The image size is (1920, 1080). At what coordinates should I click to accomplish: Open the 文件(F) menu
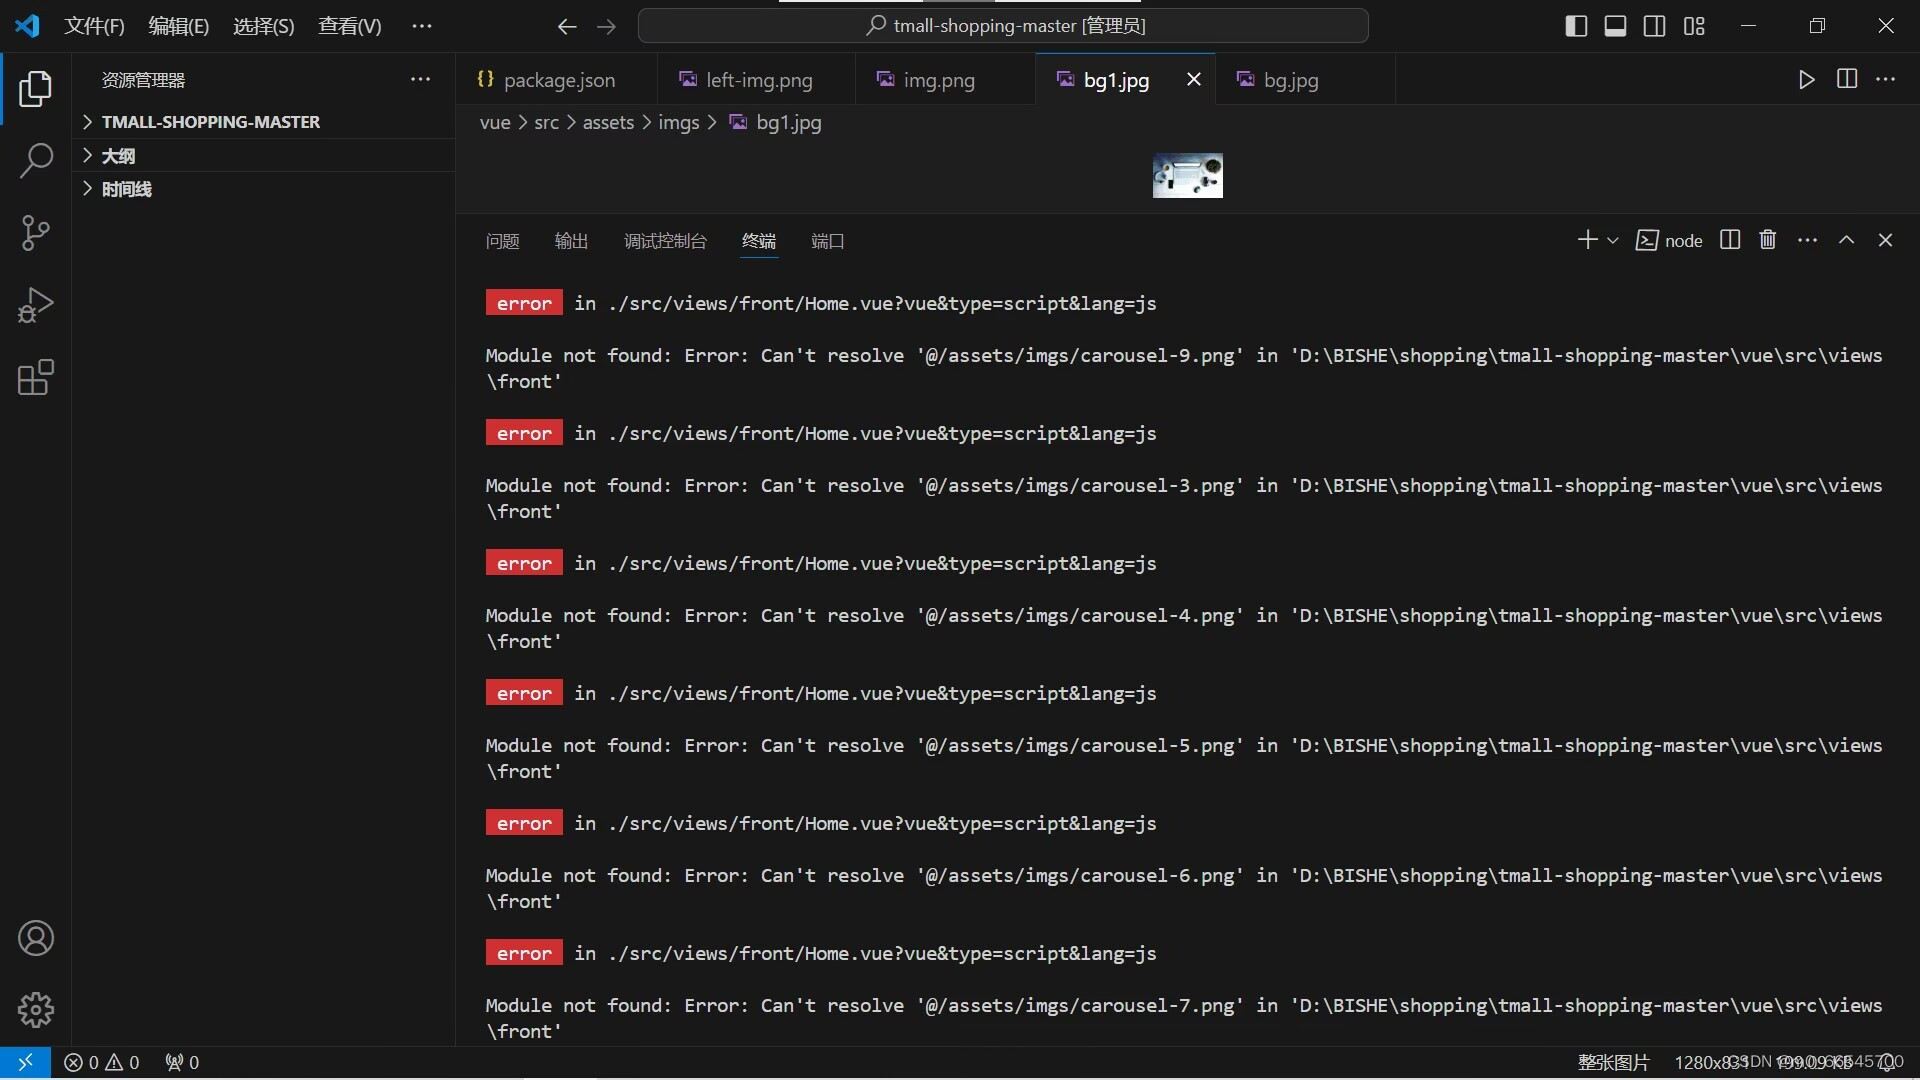(94, 26)
